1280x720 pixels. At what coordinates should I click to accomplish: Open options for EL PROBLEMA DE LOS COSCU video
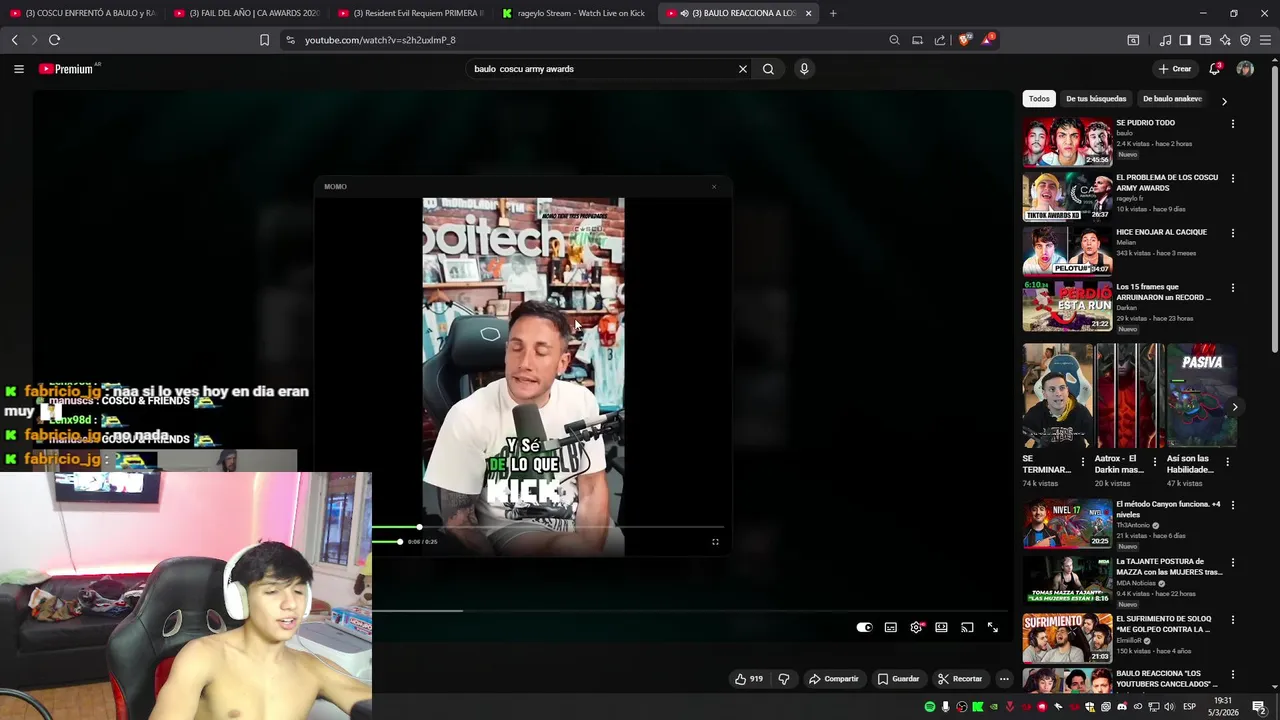point(1232,179)
